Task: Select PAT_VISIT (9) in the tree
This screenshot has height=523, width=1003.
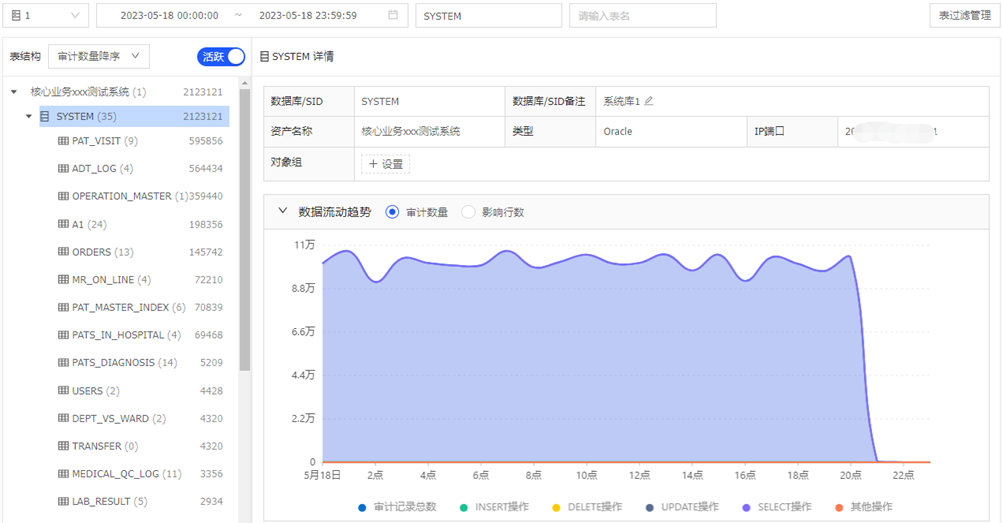Action: [x=105, y=141]
